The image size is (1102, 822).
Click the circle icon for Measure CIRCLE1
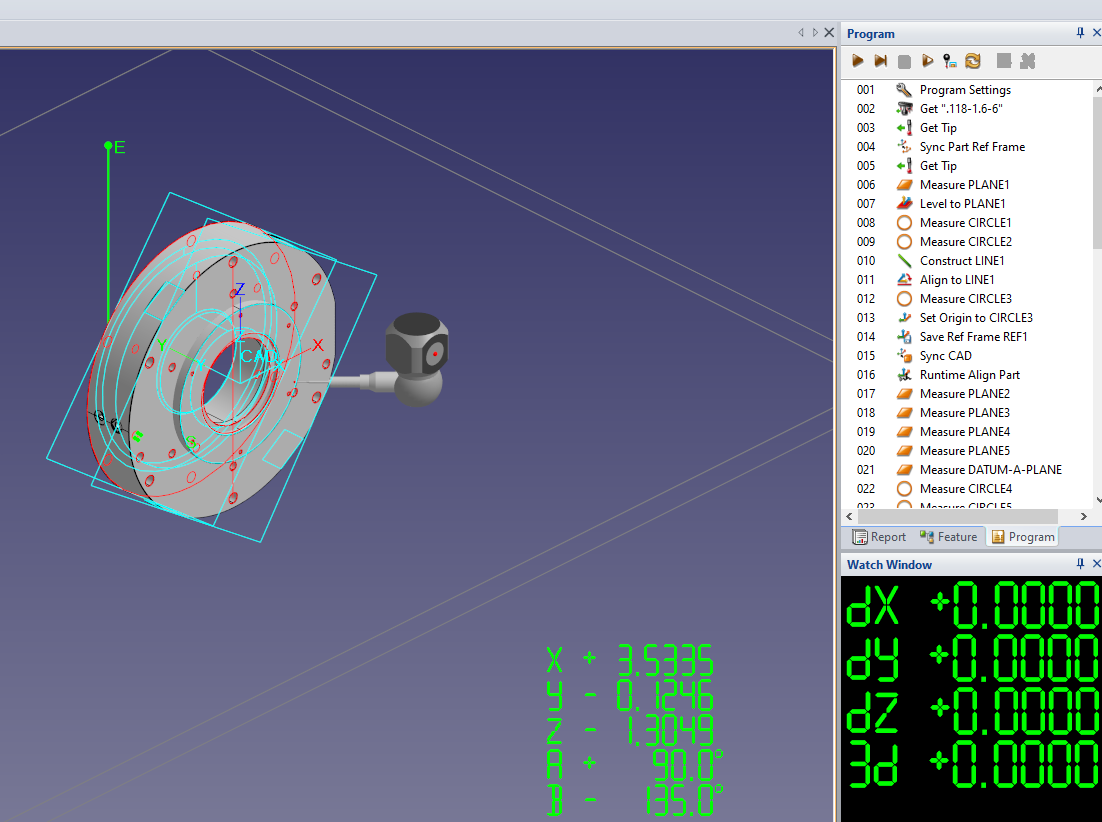point(904,223)
